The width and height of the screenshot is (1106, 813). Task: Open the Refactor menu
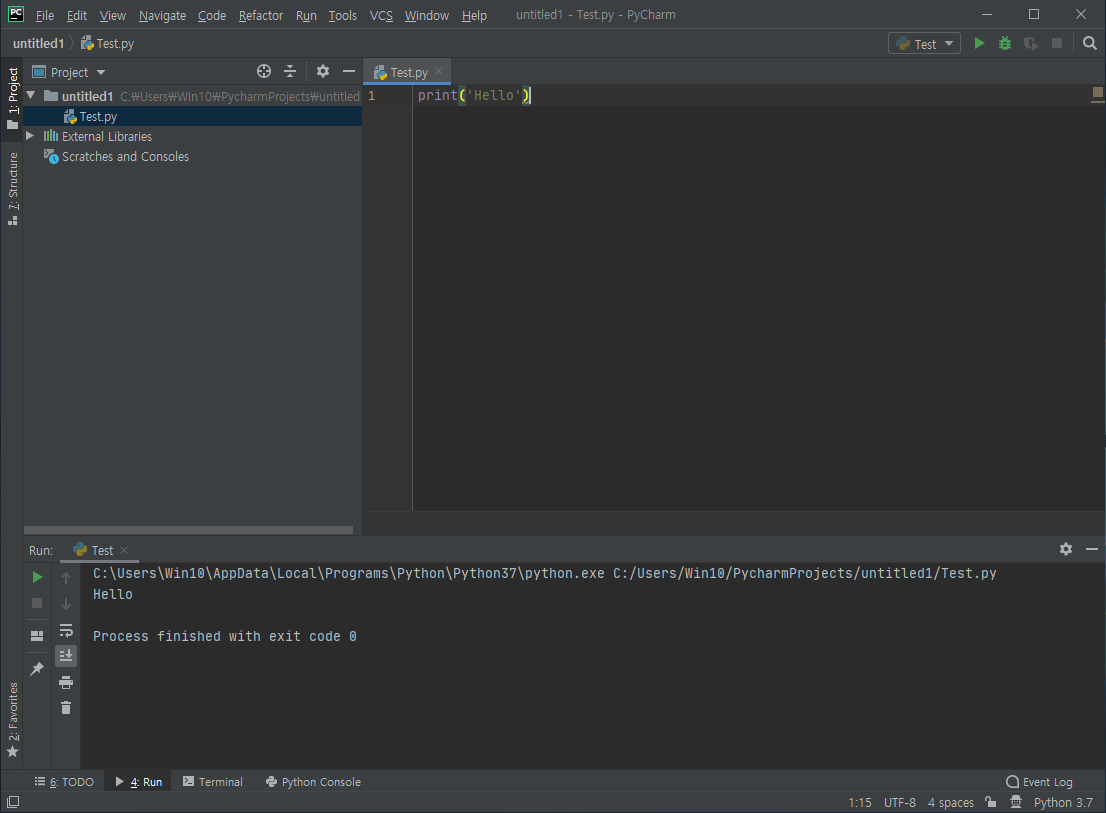[260, 15]
